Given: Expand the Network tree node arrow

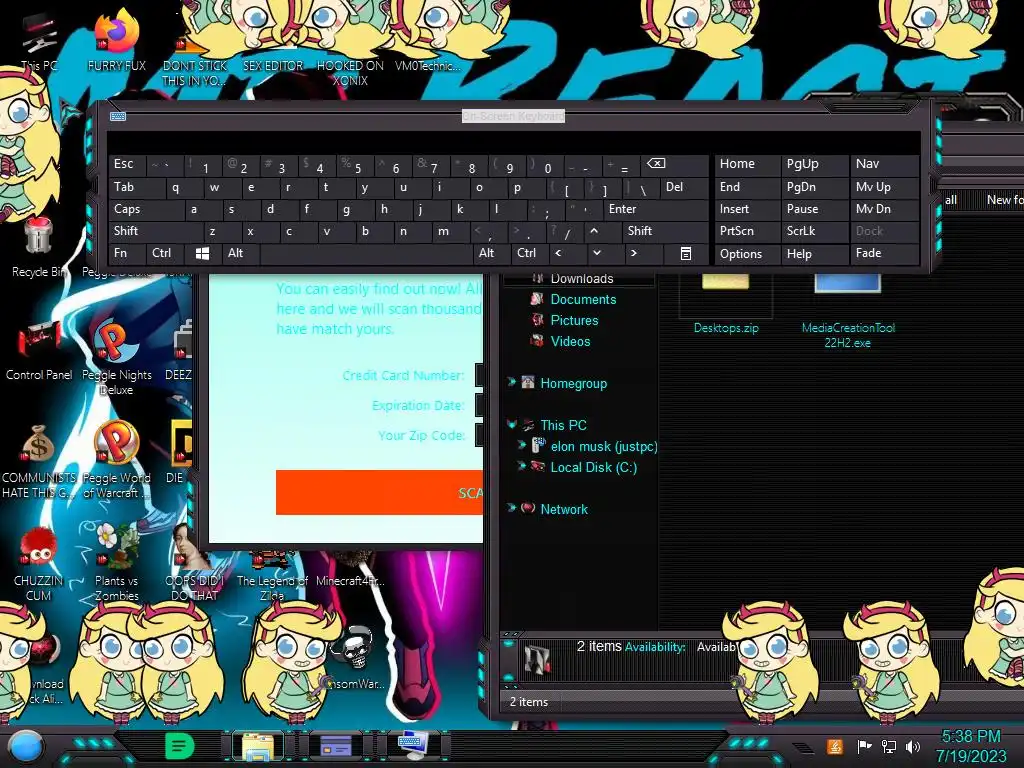Looking at the screenshot, I should point(511,508).
